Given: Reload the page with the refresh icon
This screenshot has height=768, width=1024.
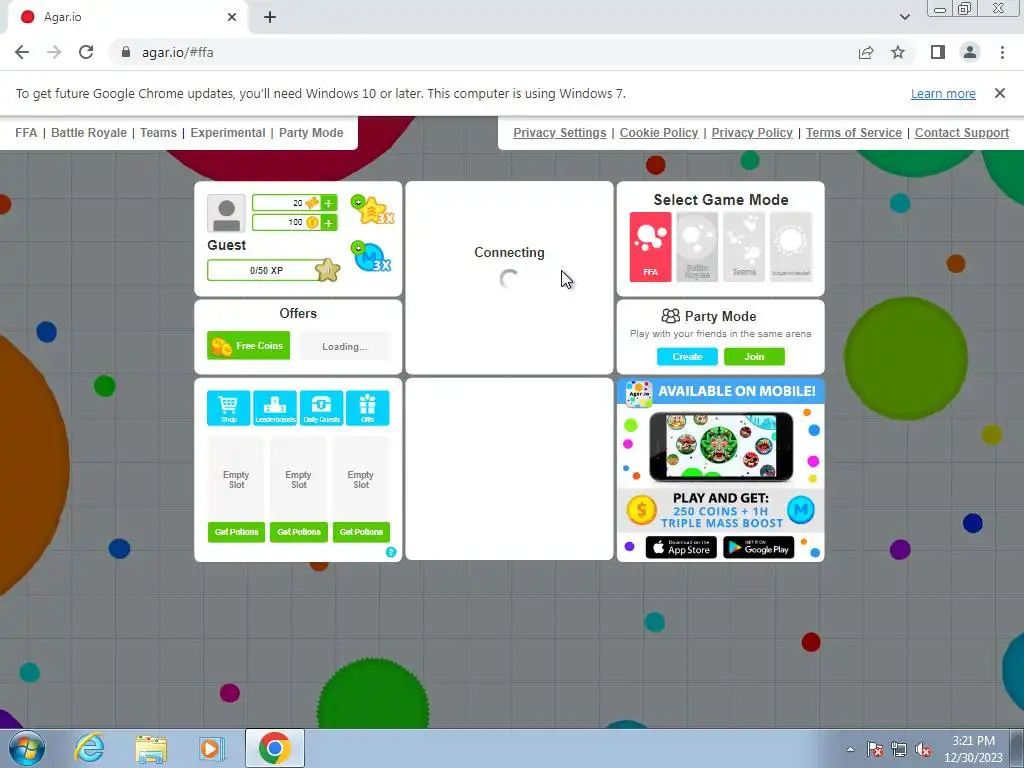Looking at the screenshot, I should (86, 52).
